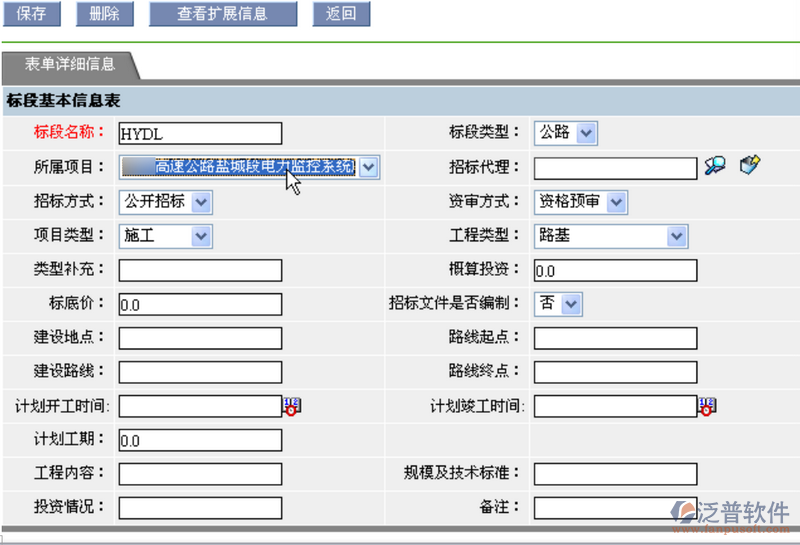
Task: Click the 招标文件是否编制 label text
Action: pos(454,303)
